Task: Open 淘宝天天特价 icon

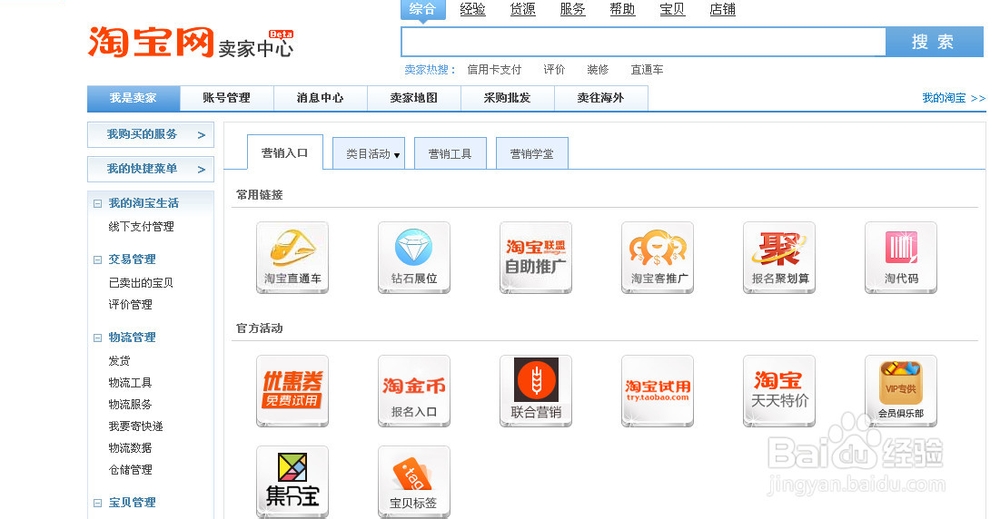Action: point(779,391)
